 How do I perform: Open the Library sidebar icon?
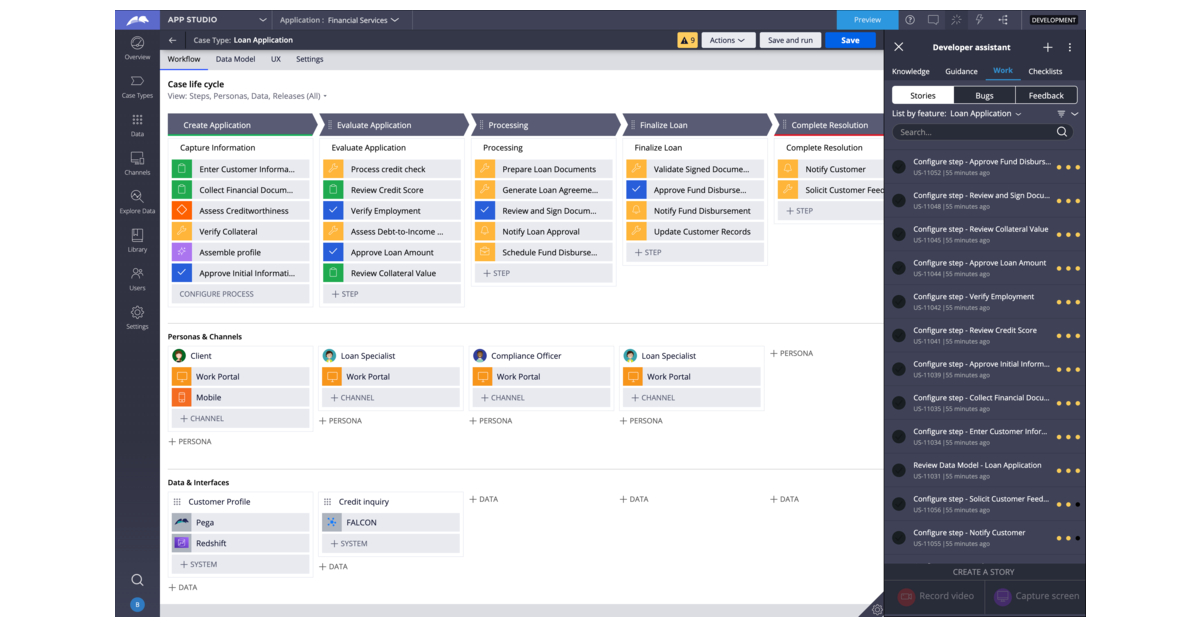(137, 240)
